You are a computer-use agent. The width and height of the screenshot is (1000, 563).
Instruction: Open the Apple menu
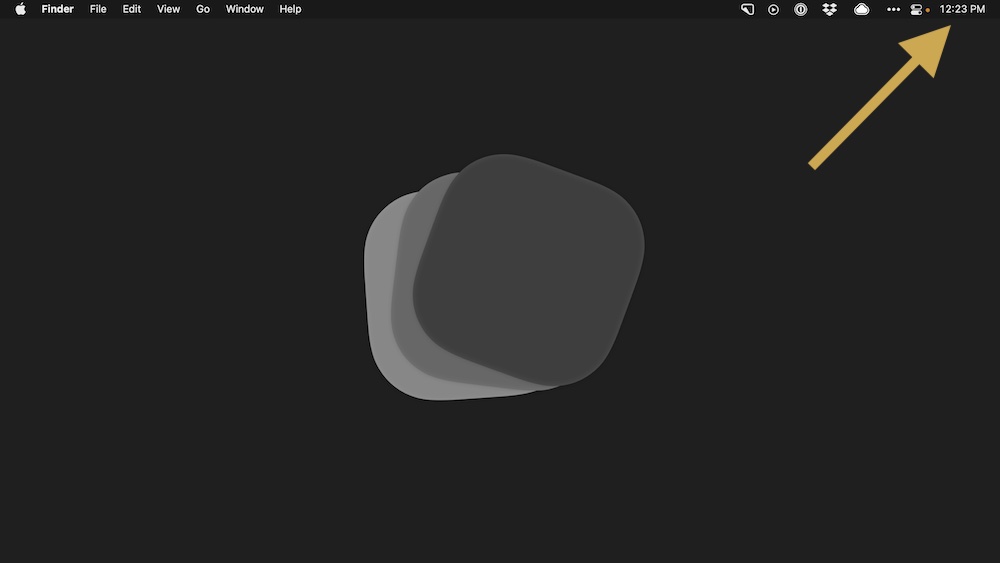[20, 9]
